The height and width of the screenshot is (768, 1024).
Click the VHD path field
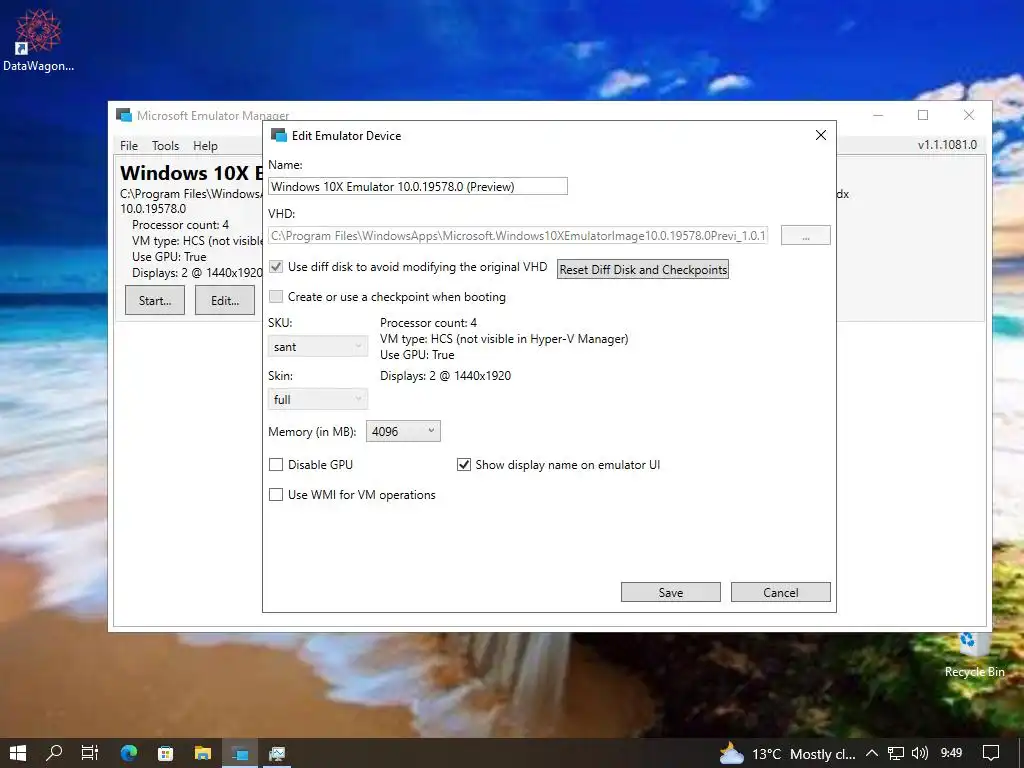point(519,235)
